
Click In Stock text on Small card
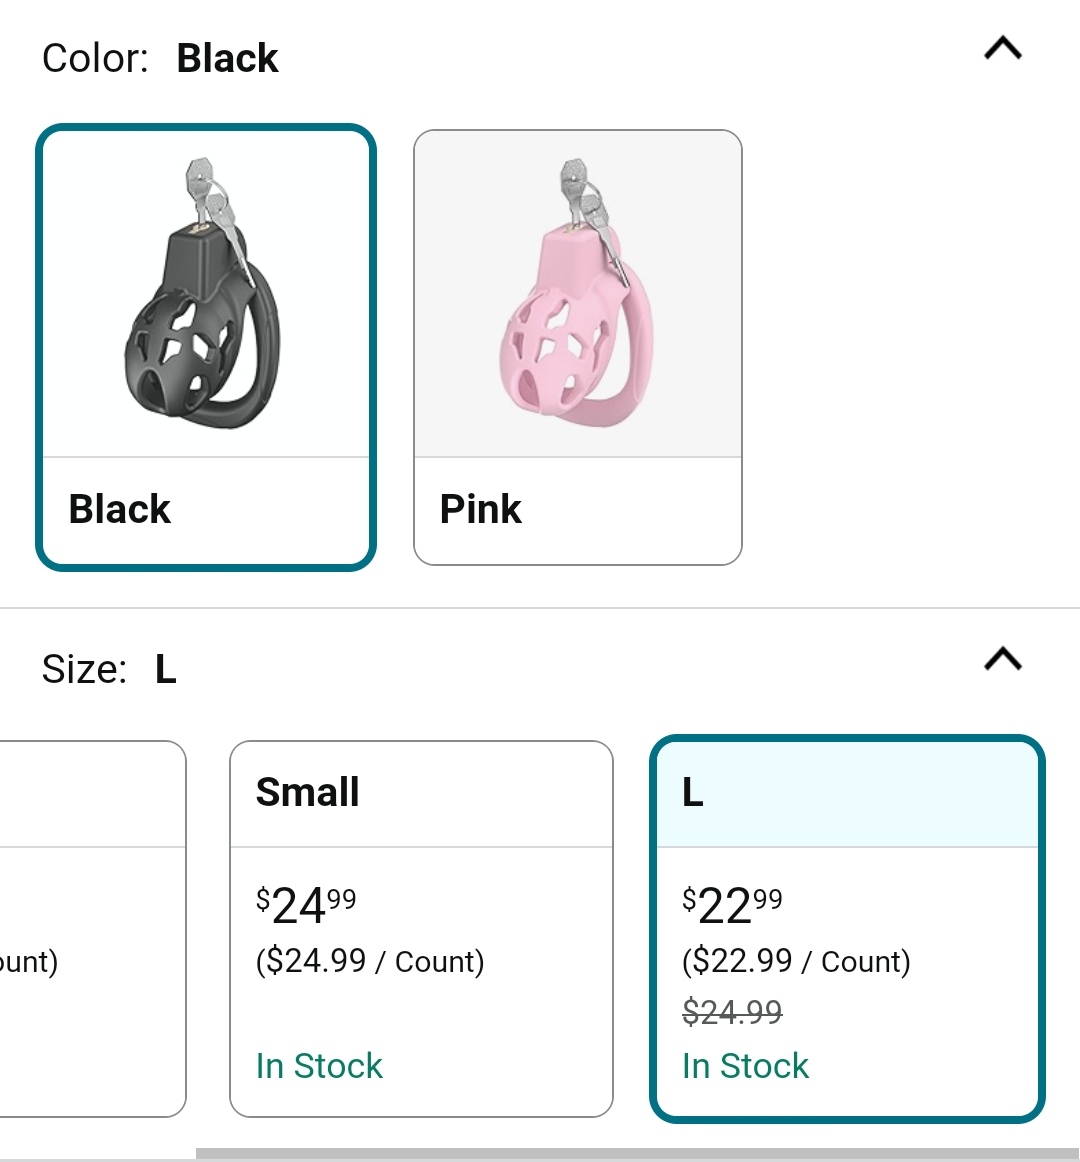coord(319,1066)
